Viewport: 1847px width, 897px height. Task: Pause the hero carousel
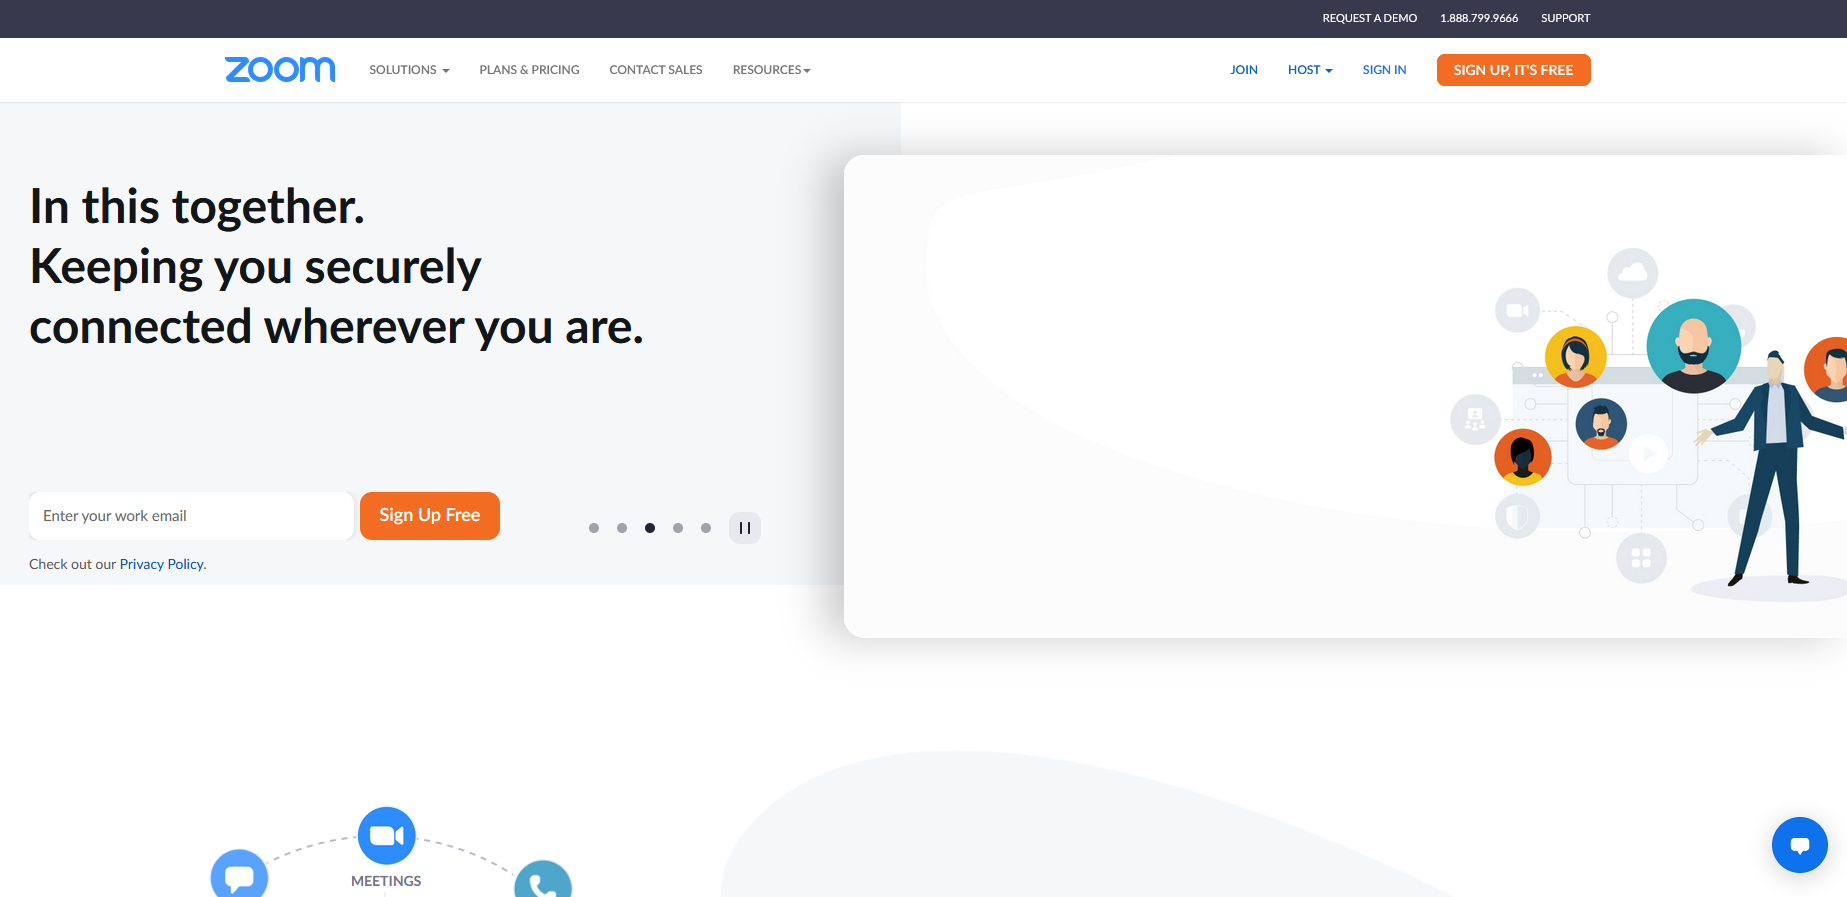745,528
